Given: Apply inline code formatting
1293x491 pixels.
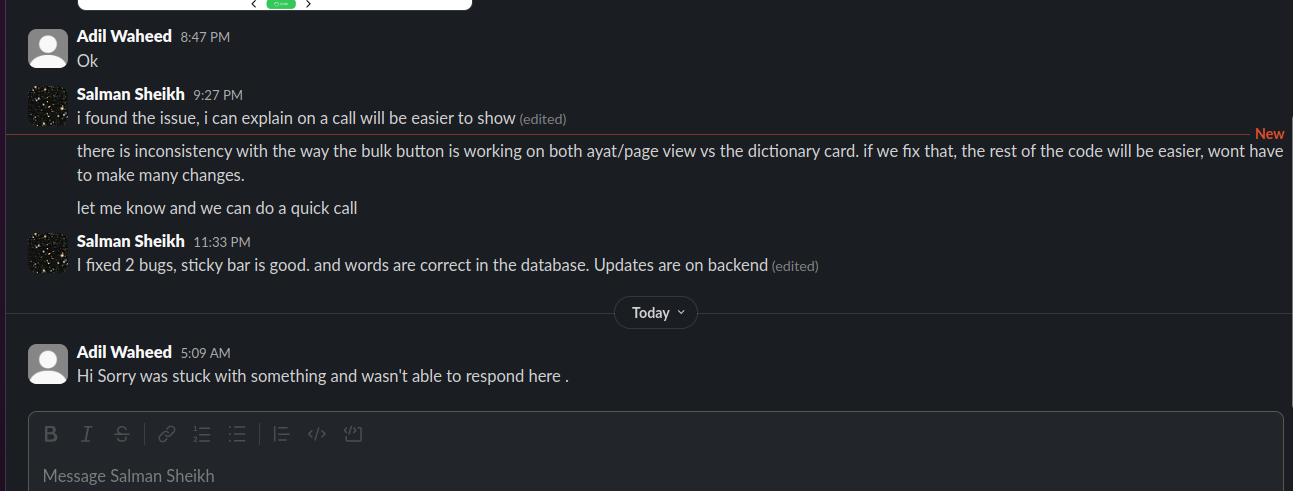Looking at the screenshot, I should coord(317,434).
